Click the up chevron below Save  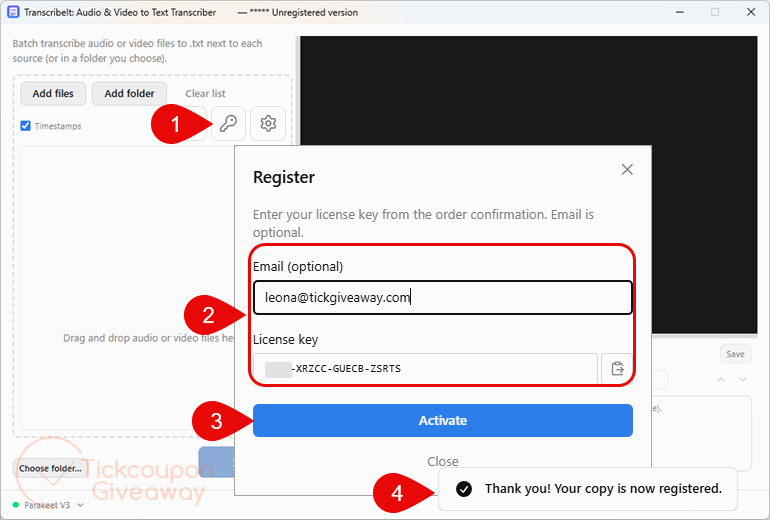pyautogui.click(x=721, y=379)
